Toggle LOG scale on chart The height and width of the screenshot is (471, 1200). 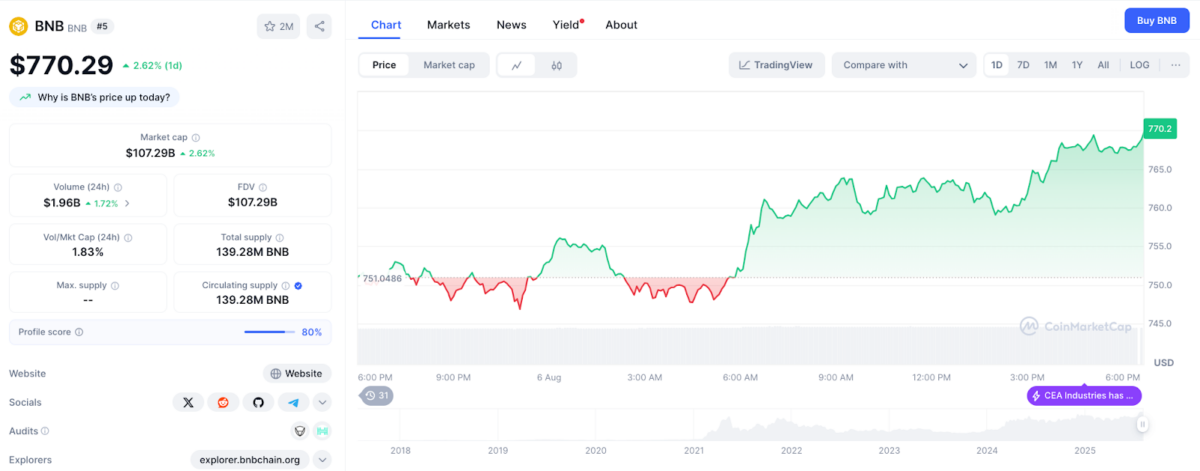tap(1140, 65)
